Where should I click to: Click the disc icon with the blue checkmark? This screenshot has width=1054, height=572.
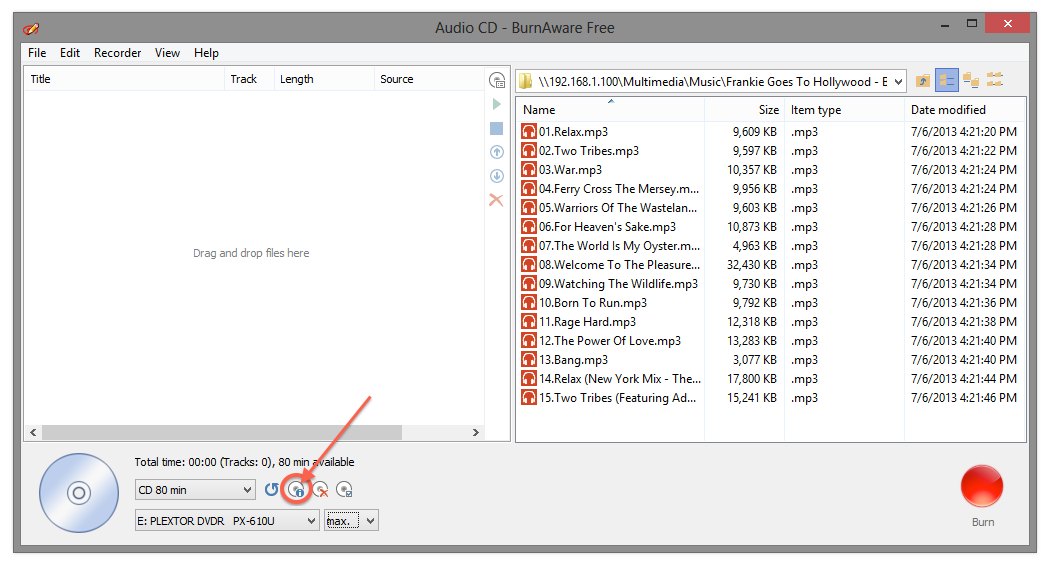(344, 490)
